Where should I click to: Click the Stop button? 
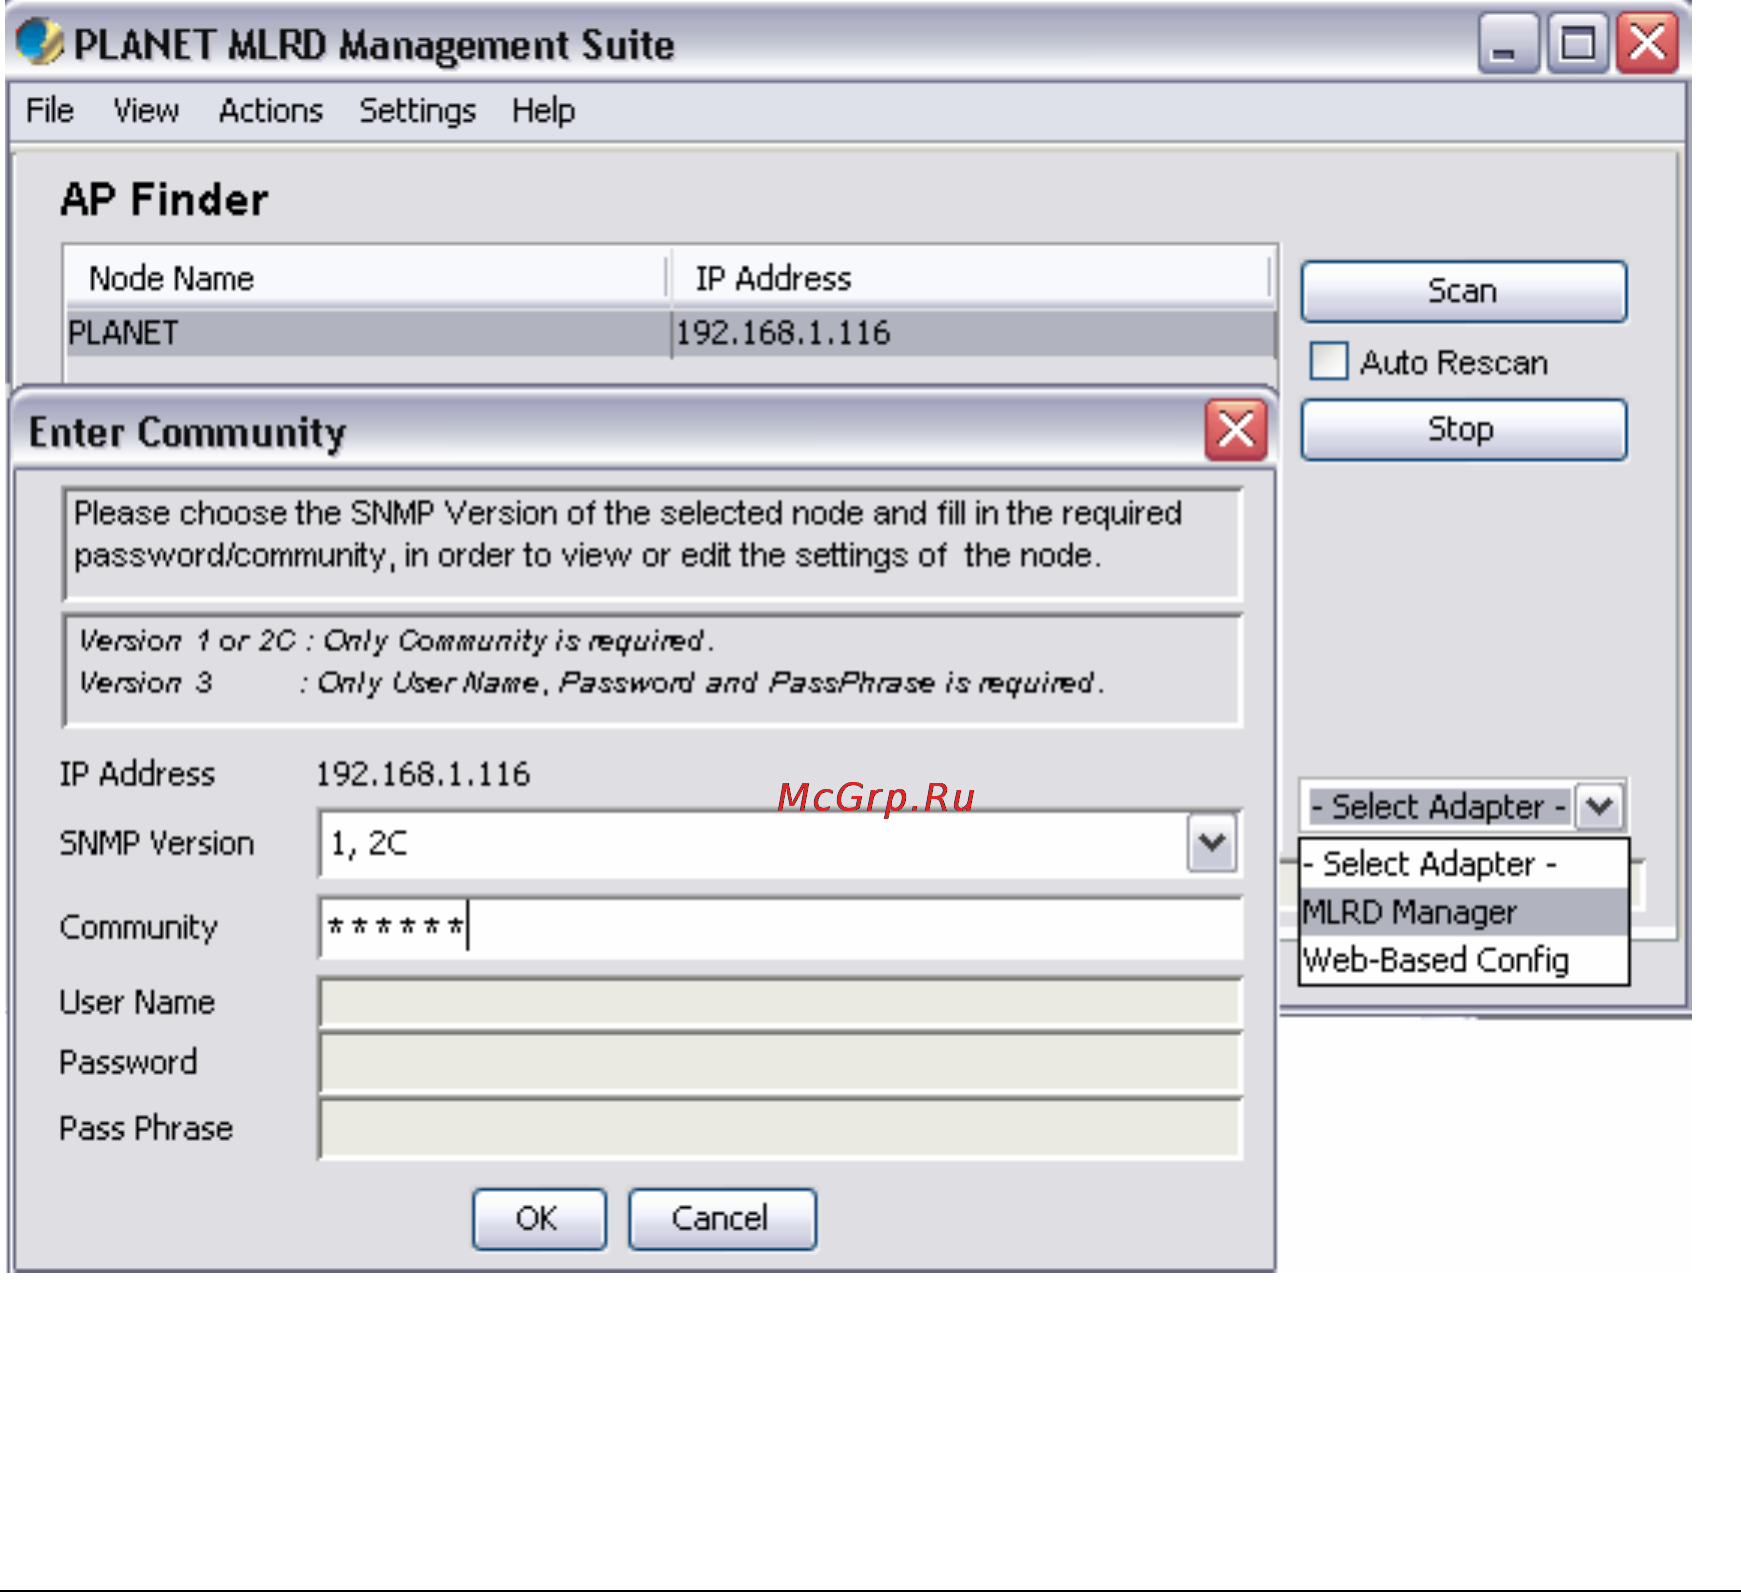(1463, 429)
